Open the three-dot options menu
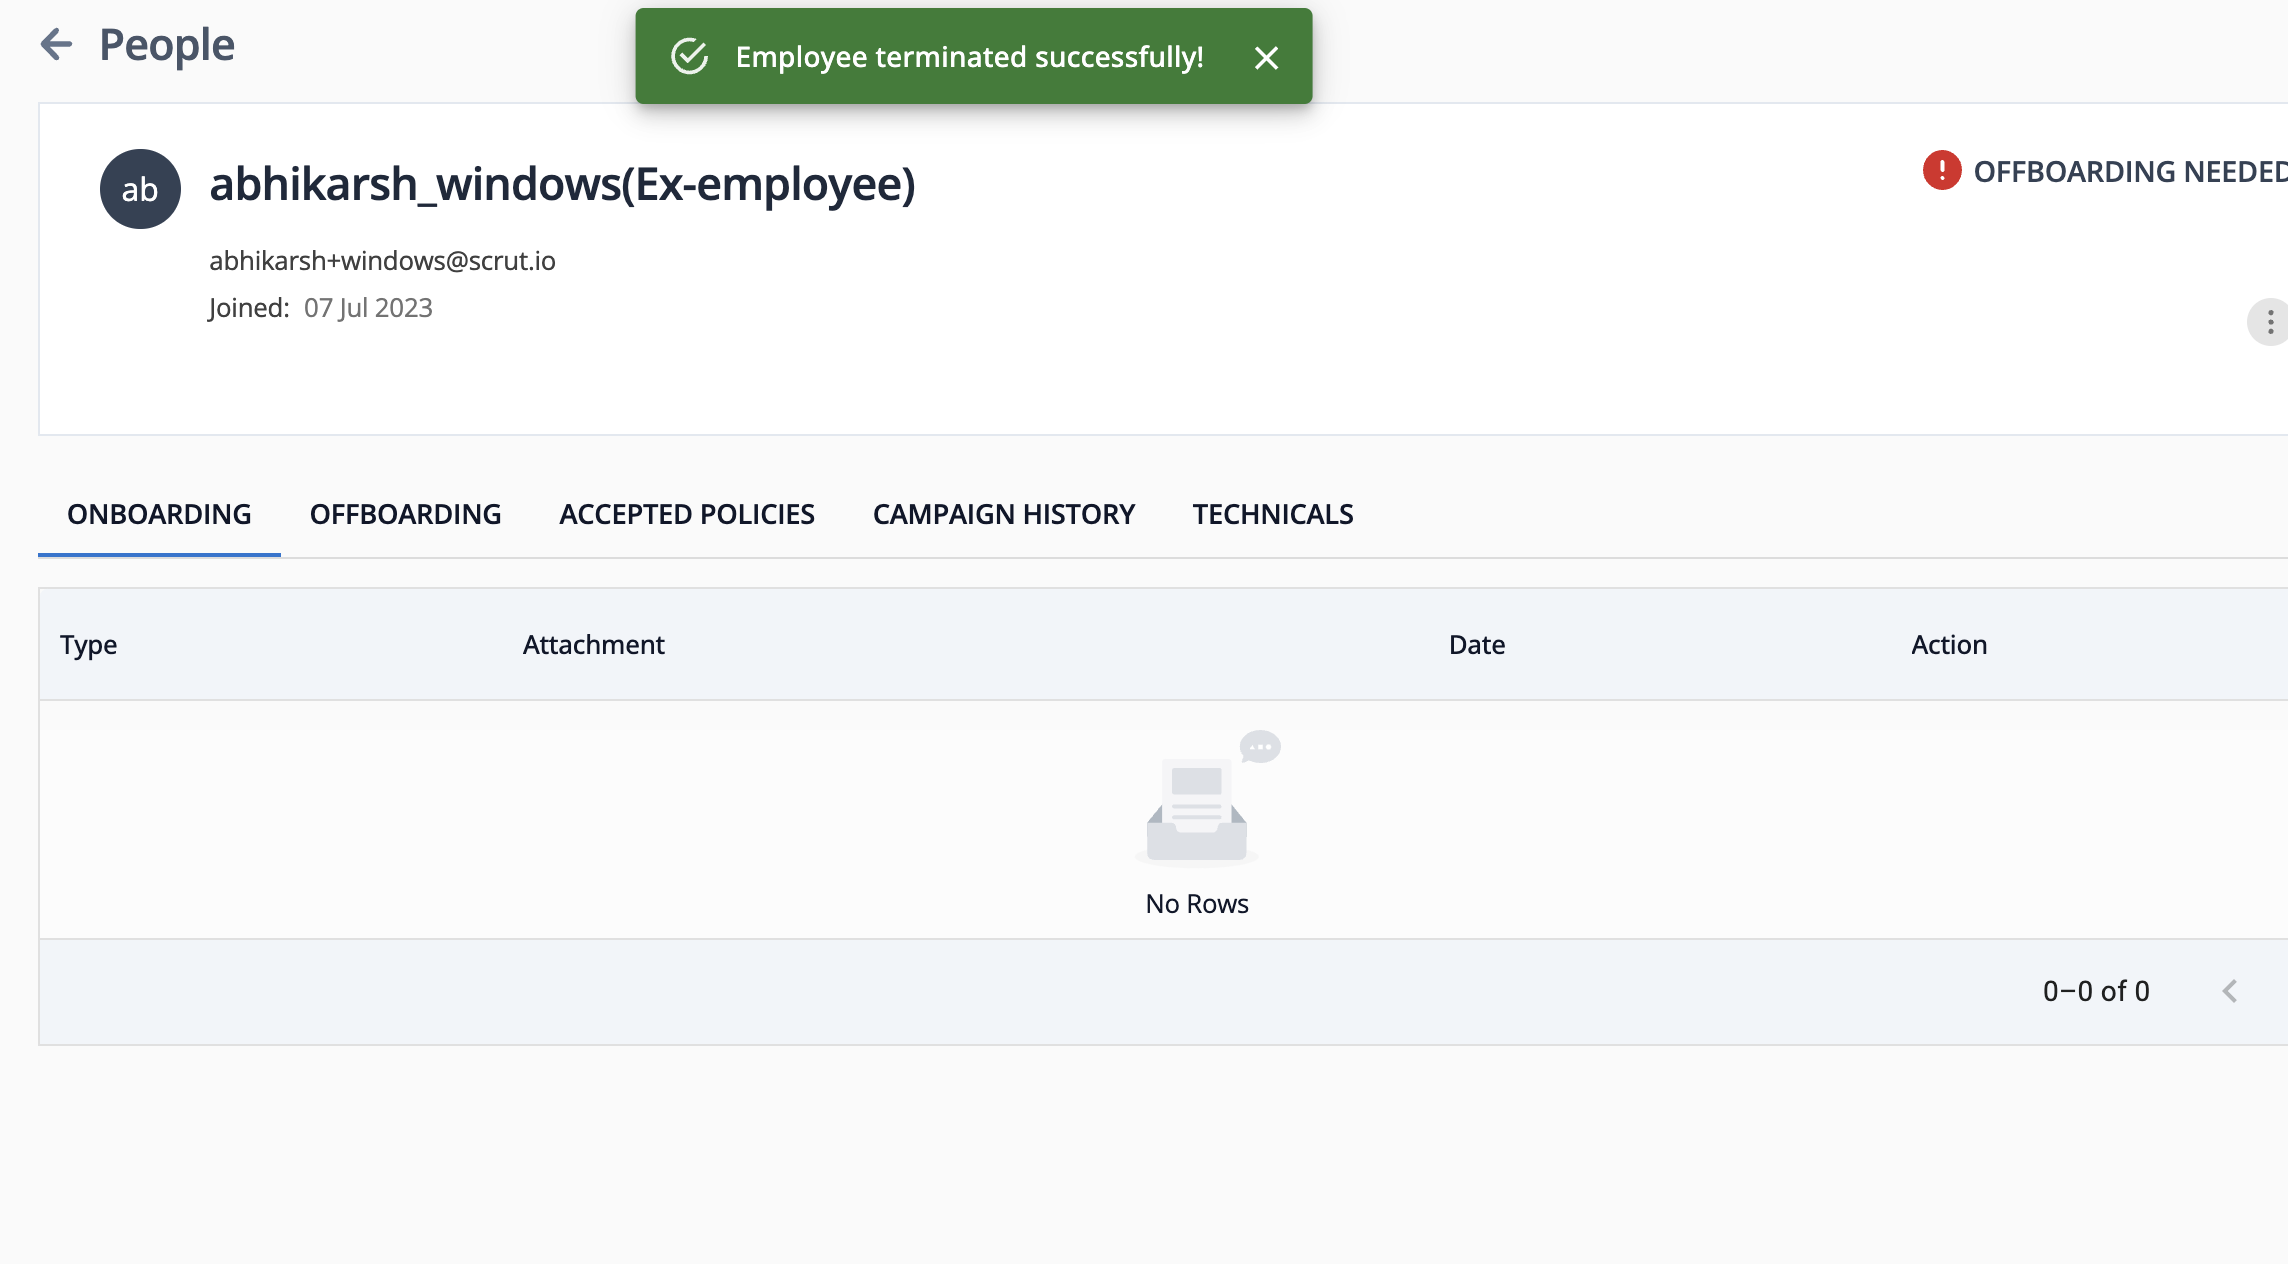This screenshot has width=2288, height=1264. point(2270,322)
